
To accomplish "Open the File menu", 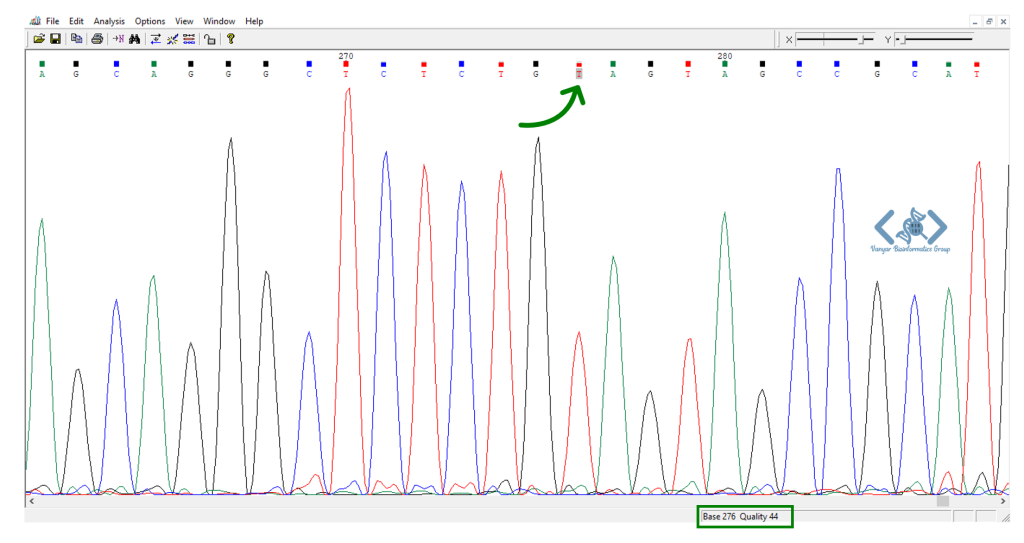I will click(x=53, y=21).
